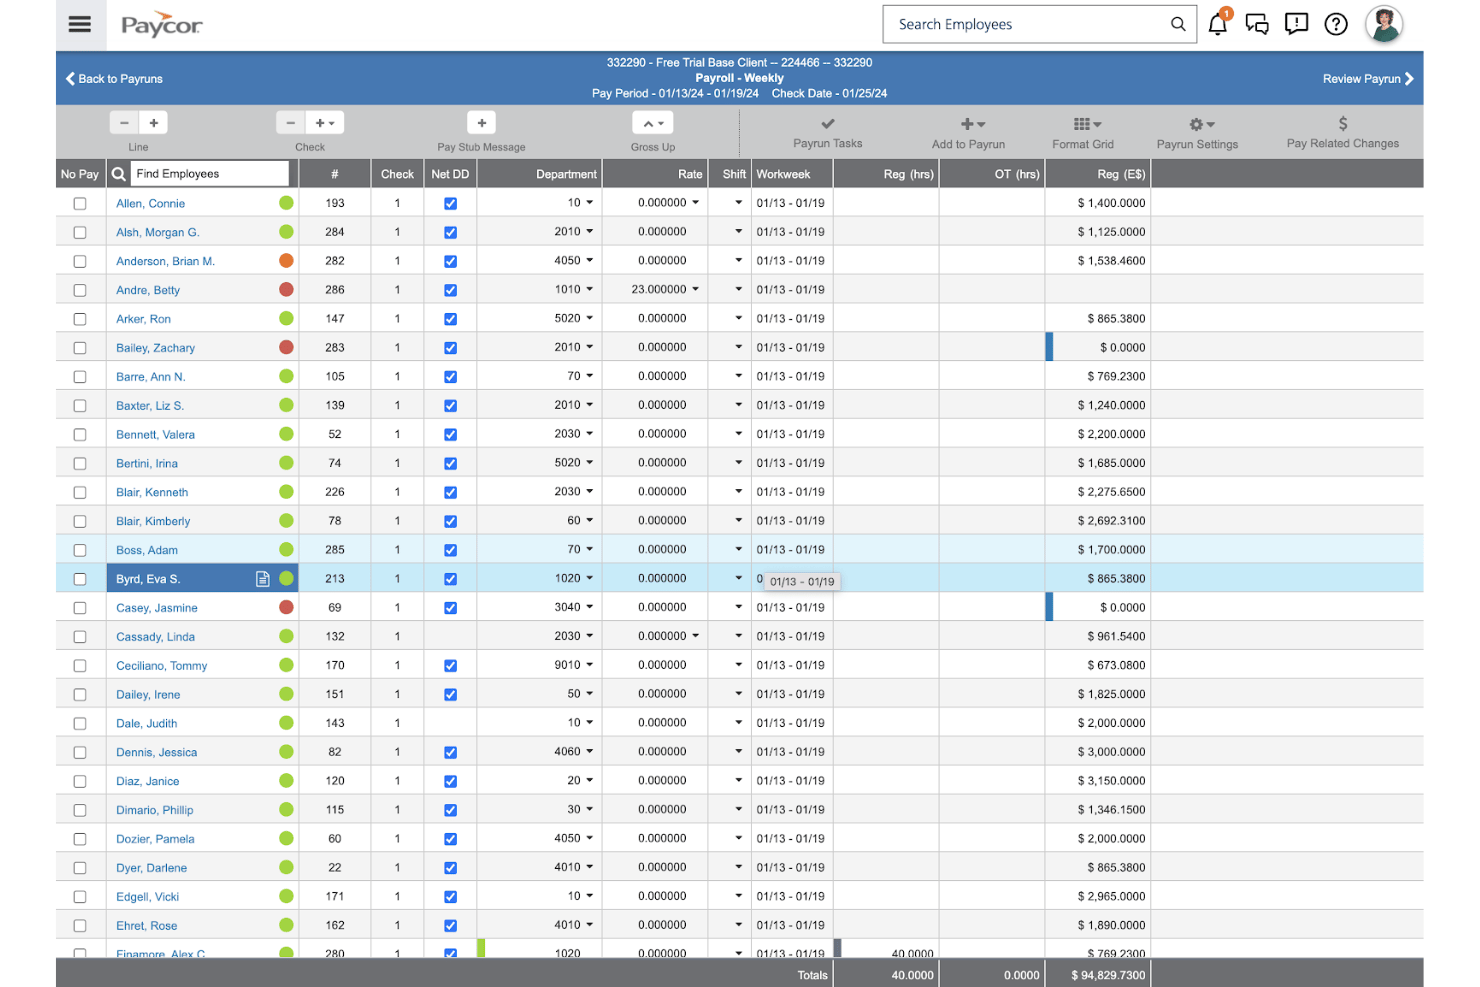The width and height of the screenshot is (1480, 987).
Task: Expand Rate dropdown for Andre, Betty
Action: pyautogui.click(x=695, y=289)
